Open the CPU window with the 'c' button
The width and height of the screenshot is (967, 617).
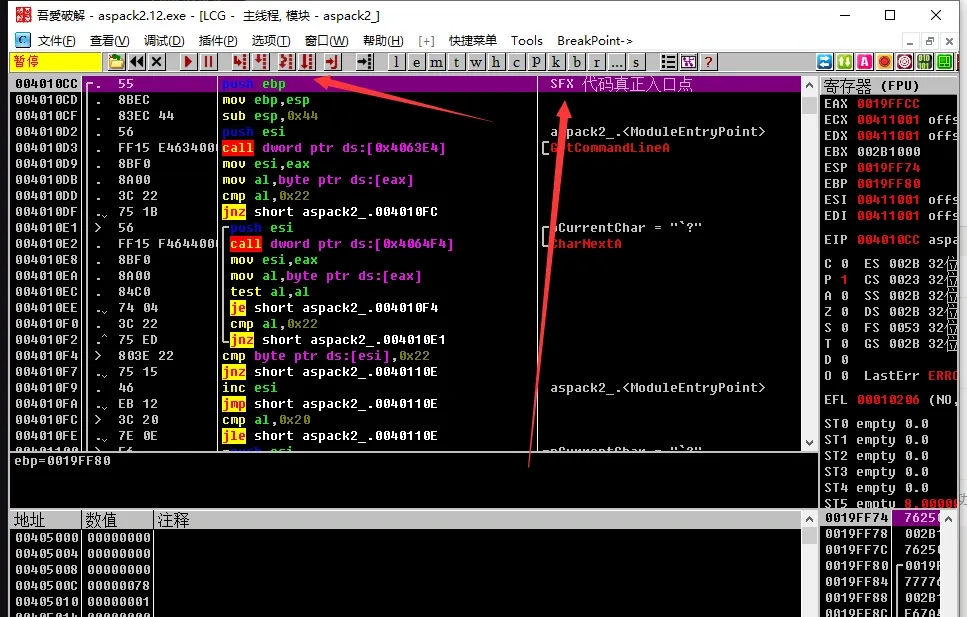pyautogui.click(x=516, y=62)
